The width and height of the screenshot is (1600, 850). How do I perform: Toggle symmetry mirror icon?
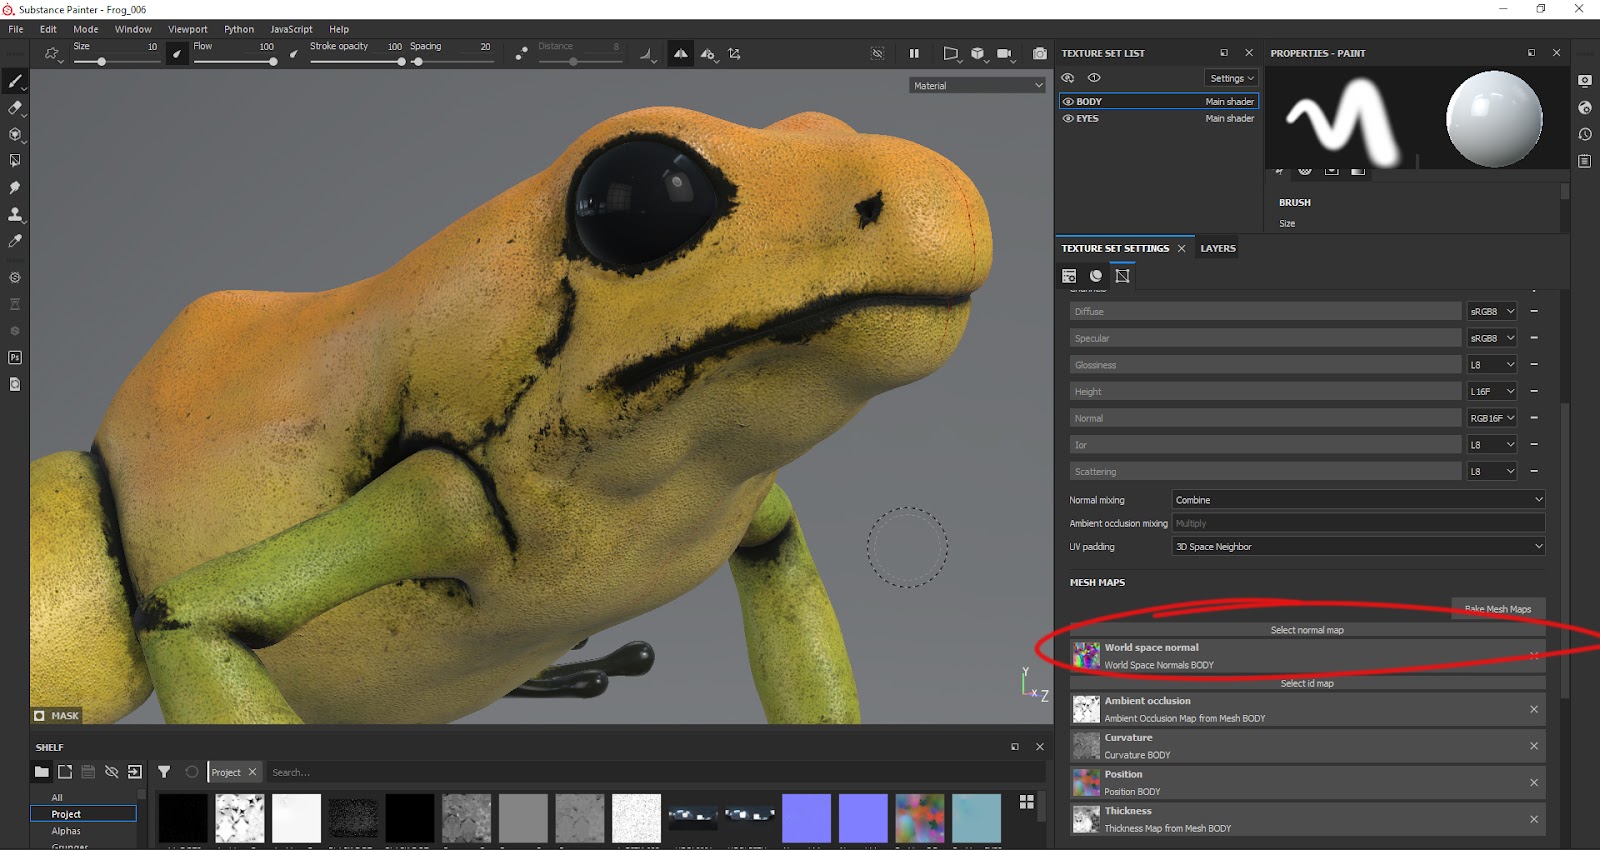coord(681,54)
